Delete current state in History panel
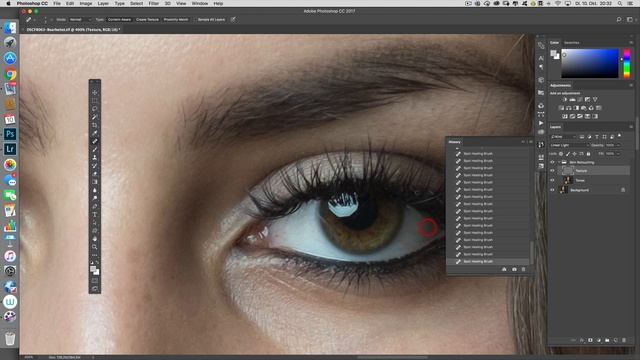Image resolution: width=640 pixels, height=360 pixels. (524, 269)
